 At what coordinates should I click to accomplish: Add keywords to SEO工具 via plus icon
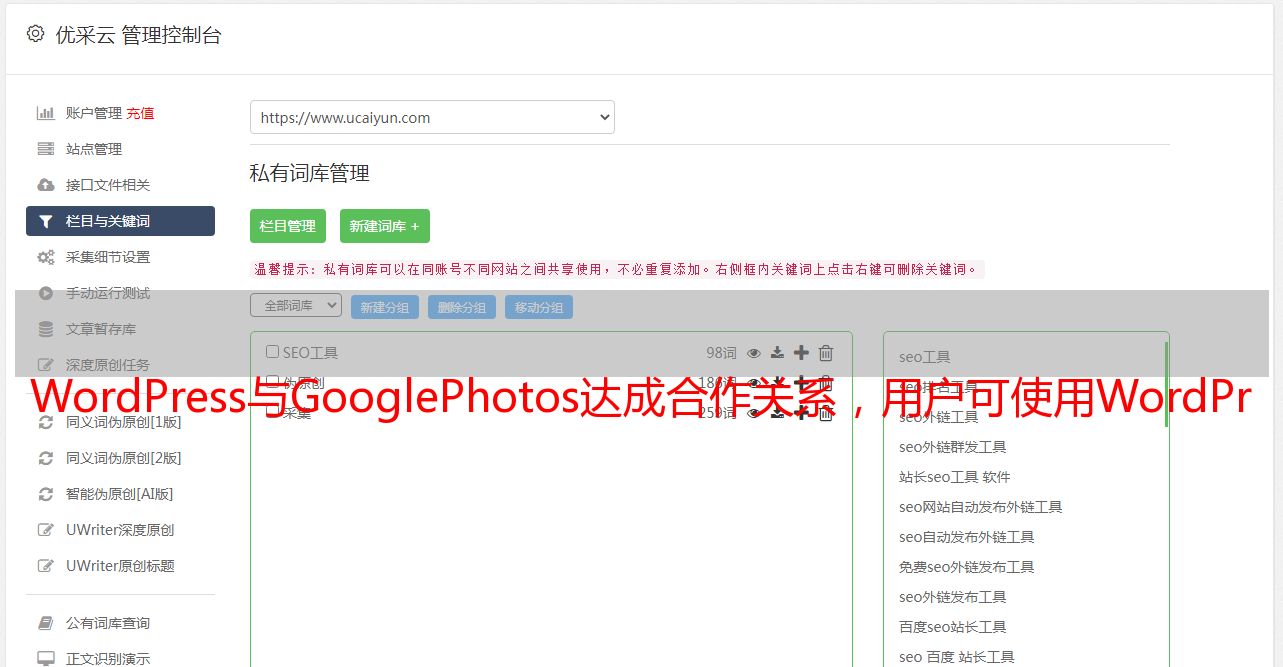pos(801,353)
